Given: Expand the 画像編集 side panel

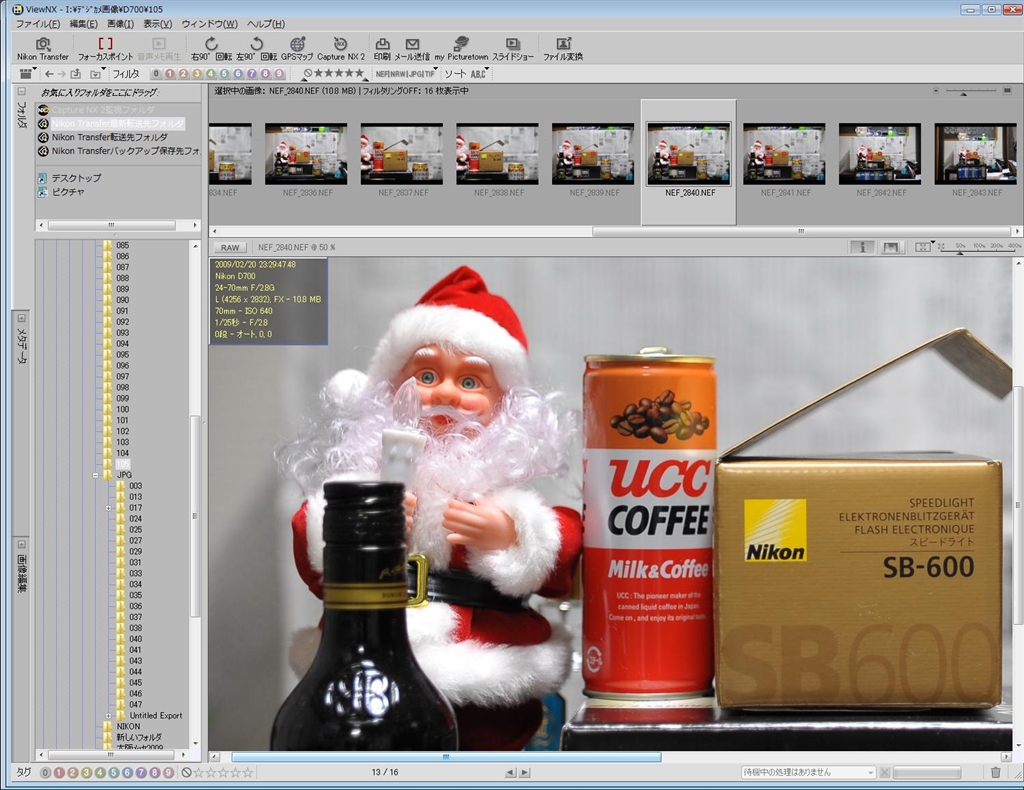Looking at the screenshot, I should click(21, 544).
